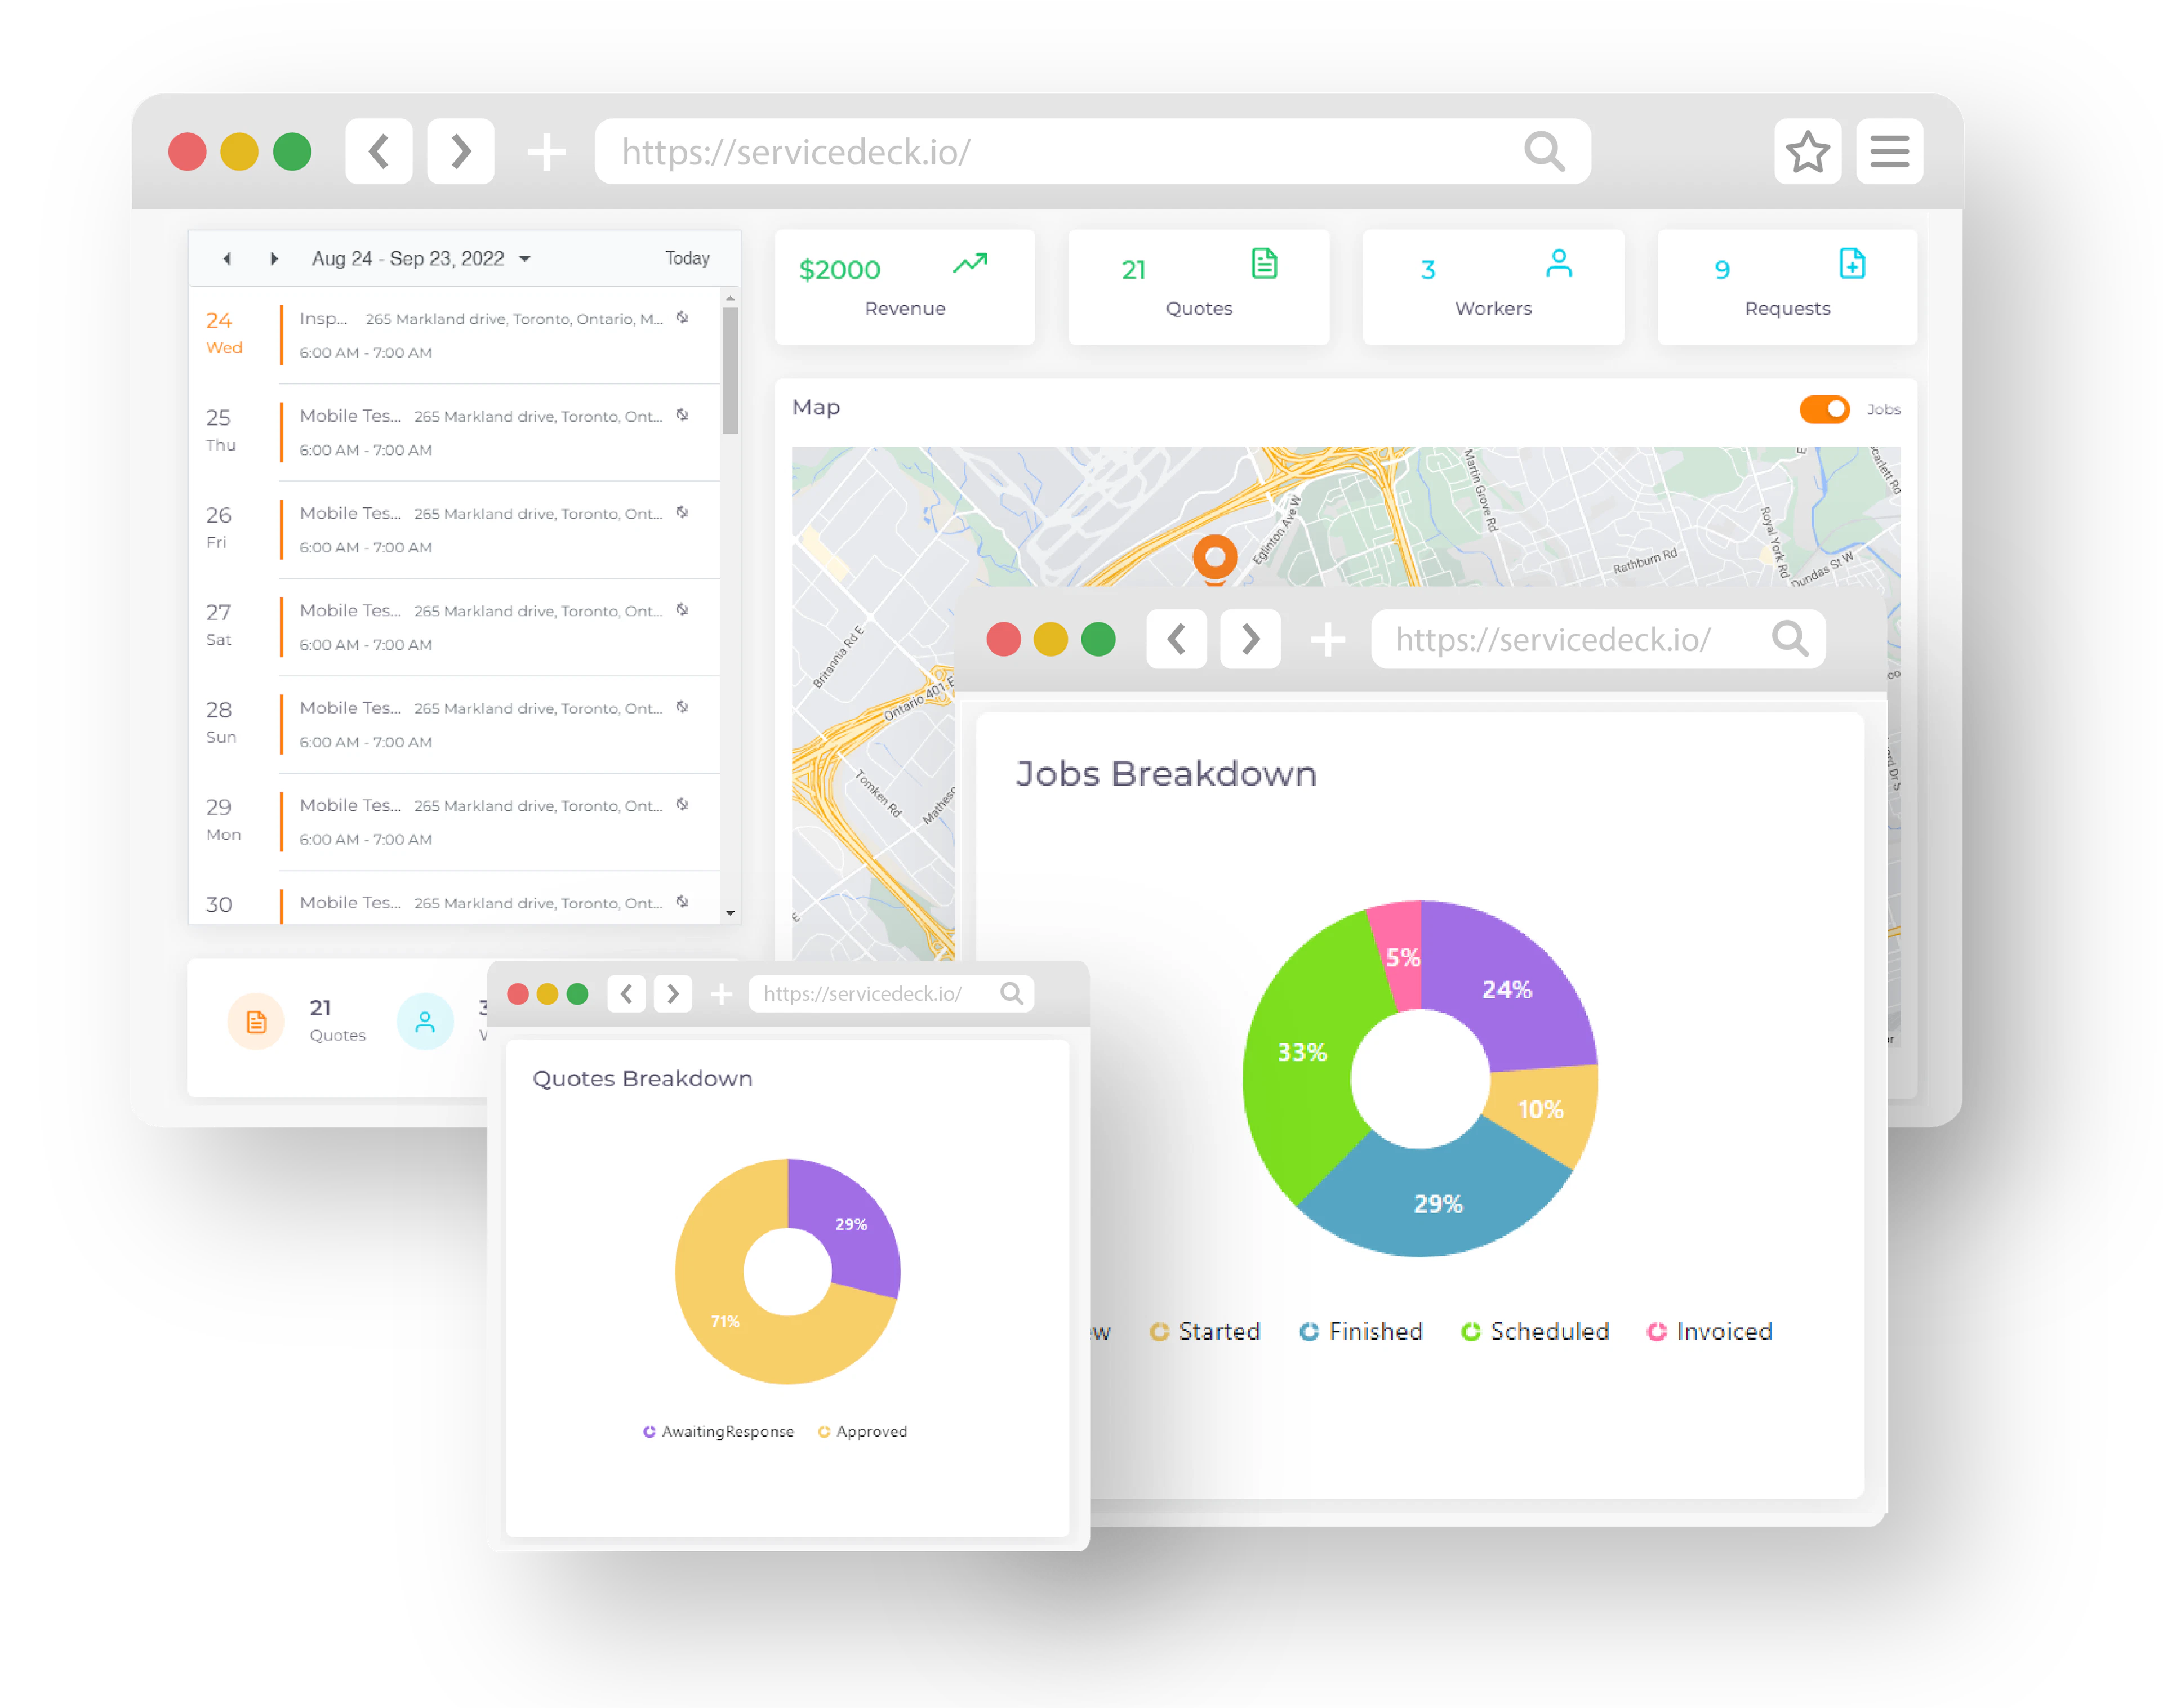Click the Today button in the calendar header
Viewport: 2163px width, 1708px height.
coord(687,258)
